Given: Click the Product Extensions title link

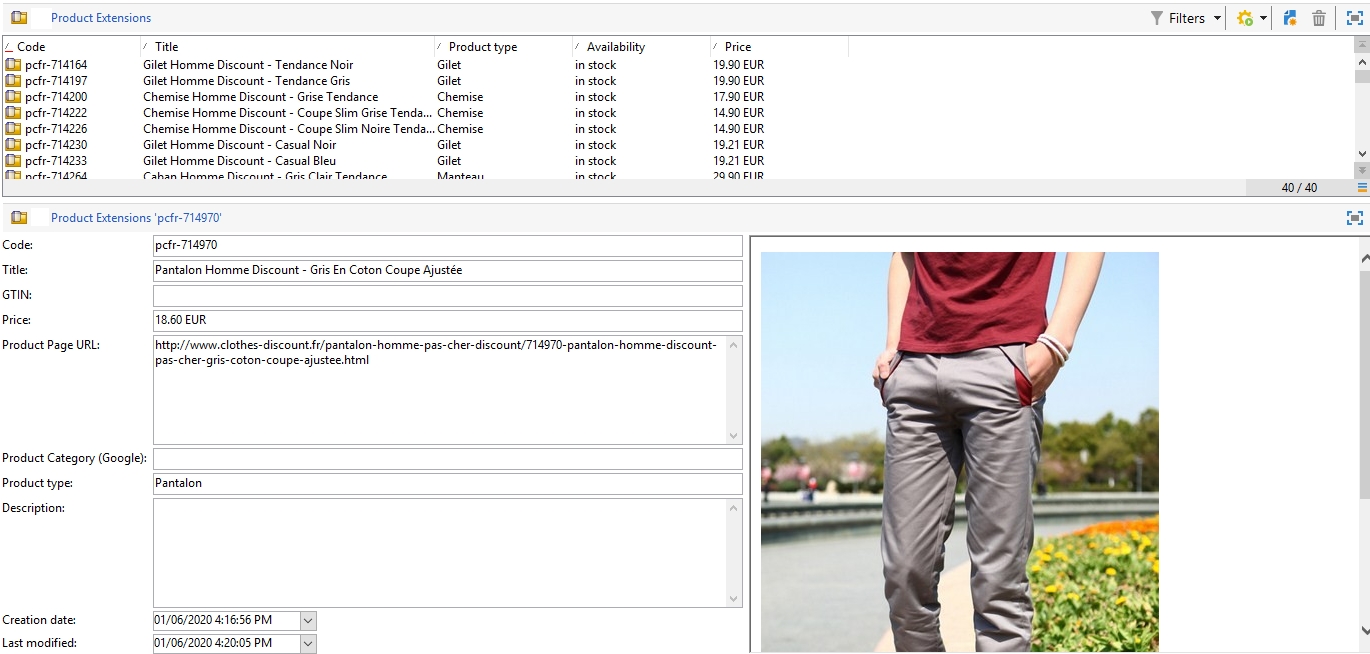Looking at the screenshot, I should [x=101, y=18].
